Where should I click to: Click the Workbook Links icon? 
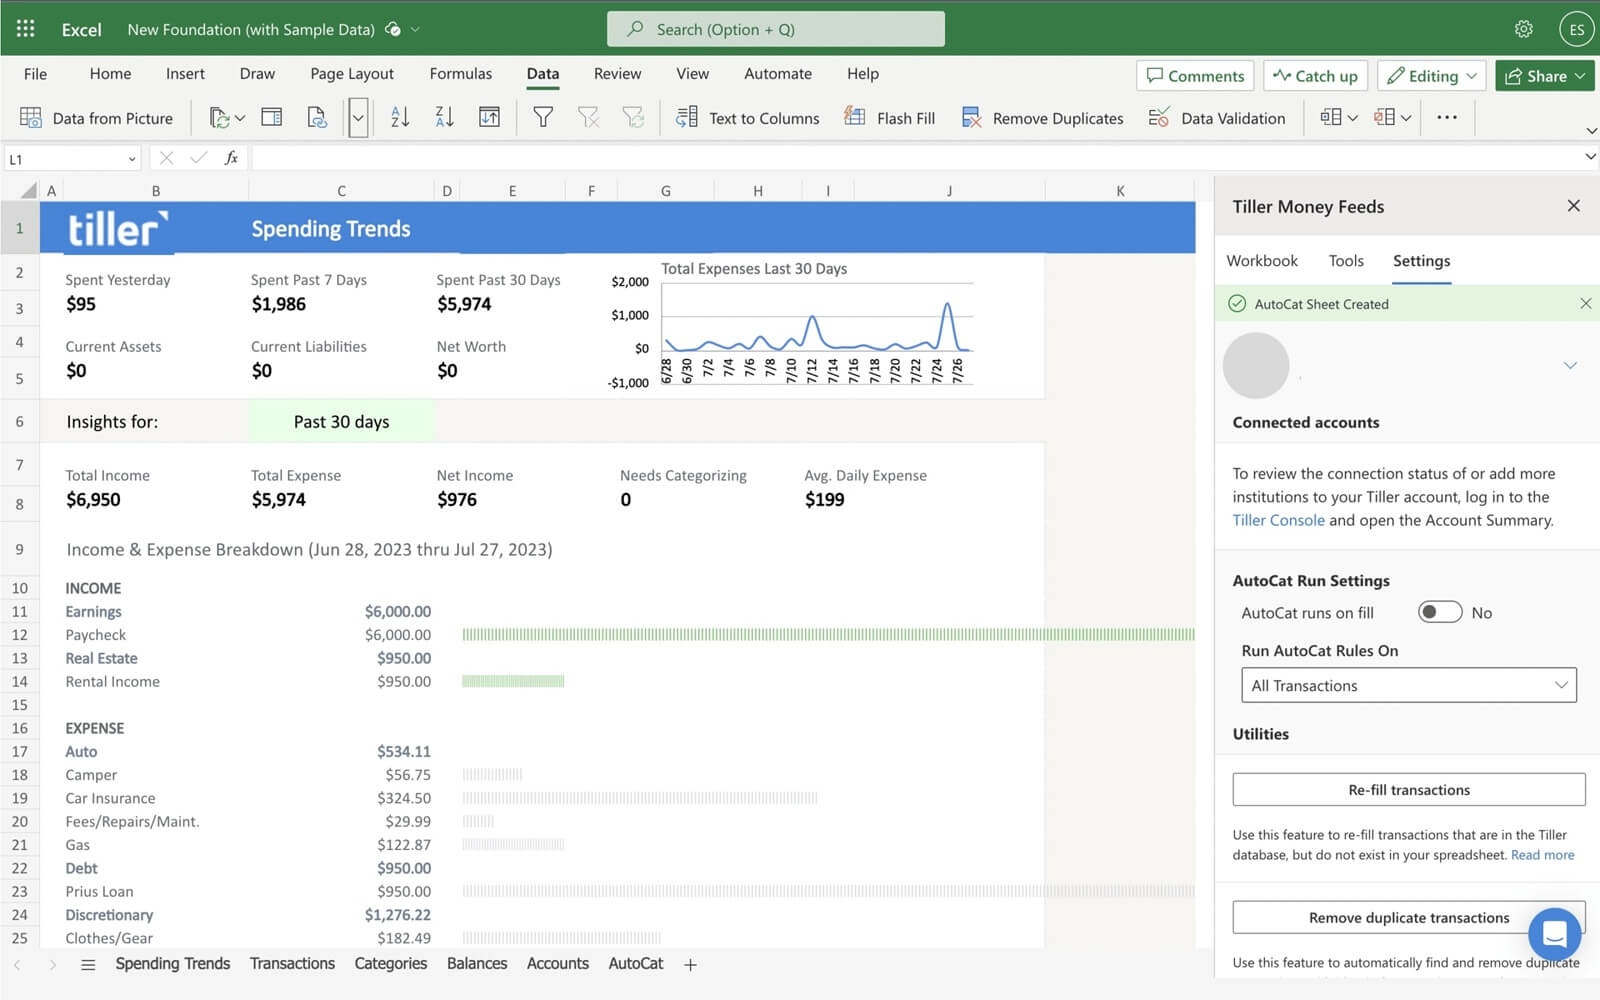tap(317, 117)
